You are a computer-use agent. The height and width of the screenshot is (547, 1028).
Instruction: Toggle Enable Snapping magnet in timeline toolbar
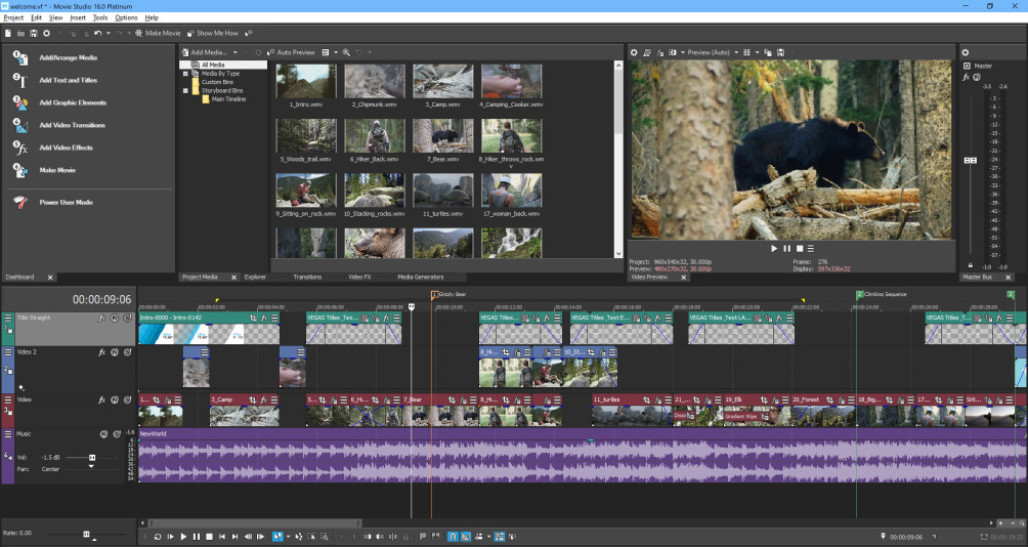[452, 537]
